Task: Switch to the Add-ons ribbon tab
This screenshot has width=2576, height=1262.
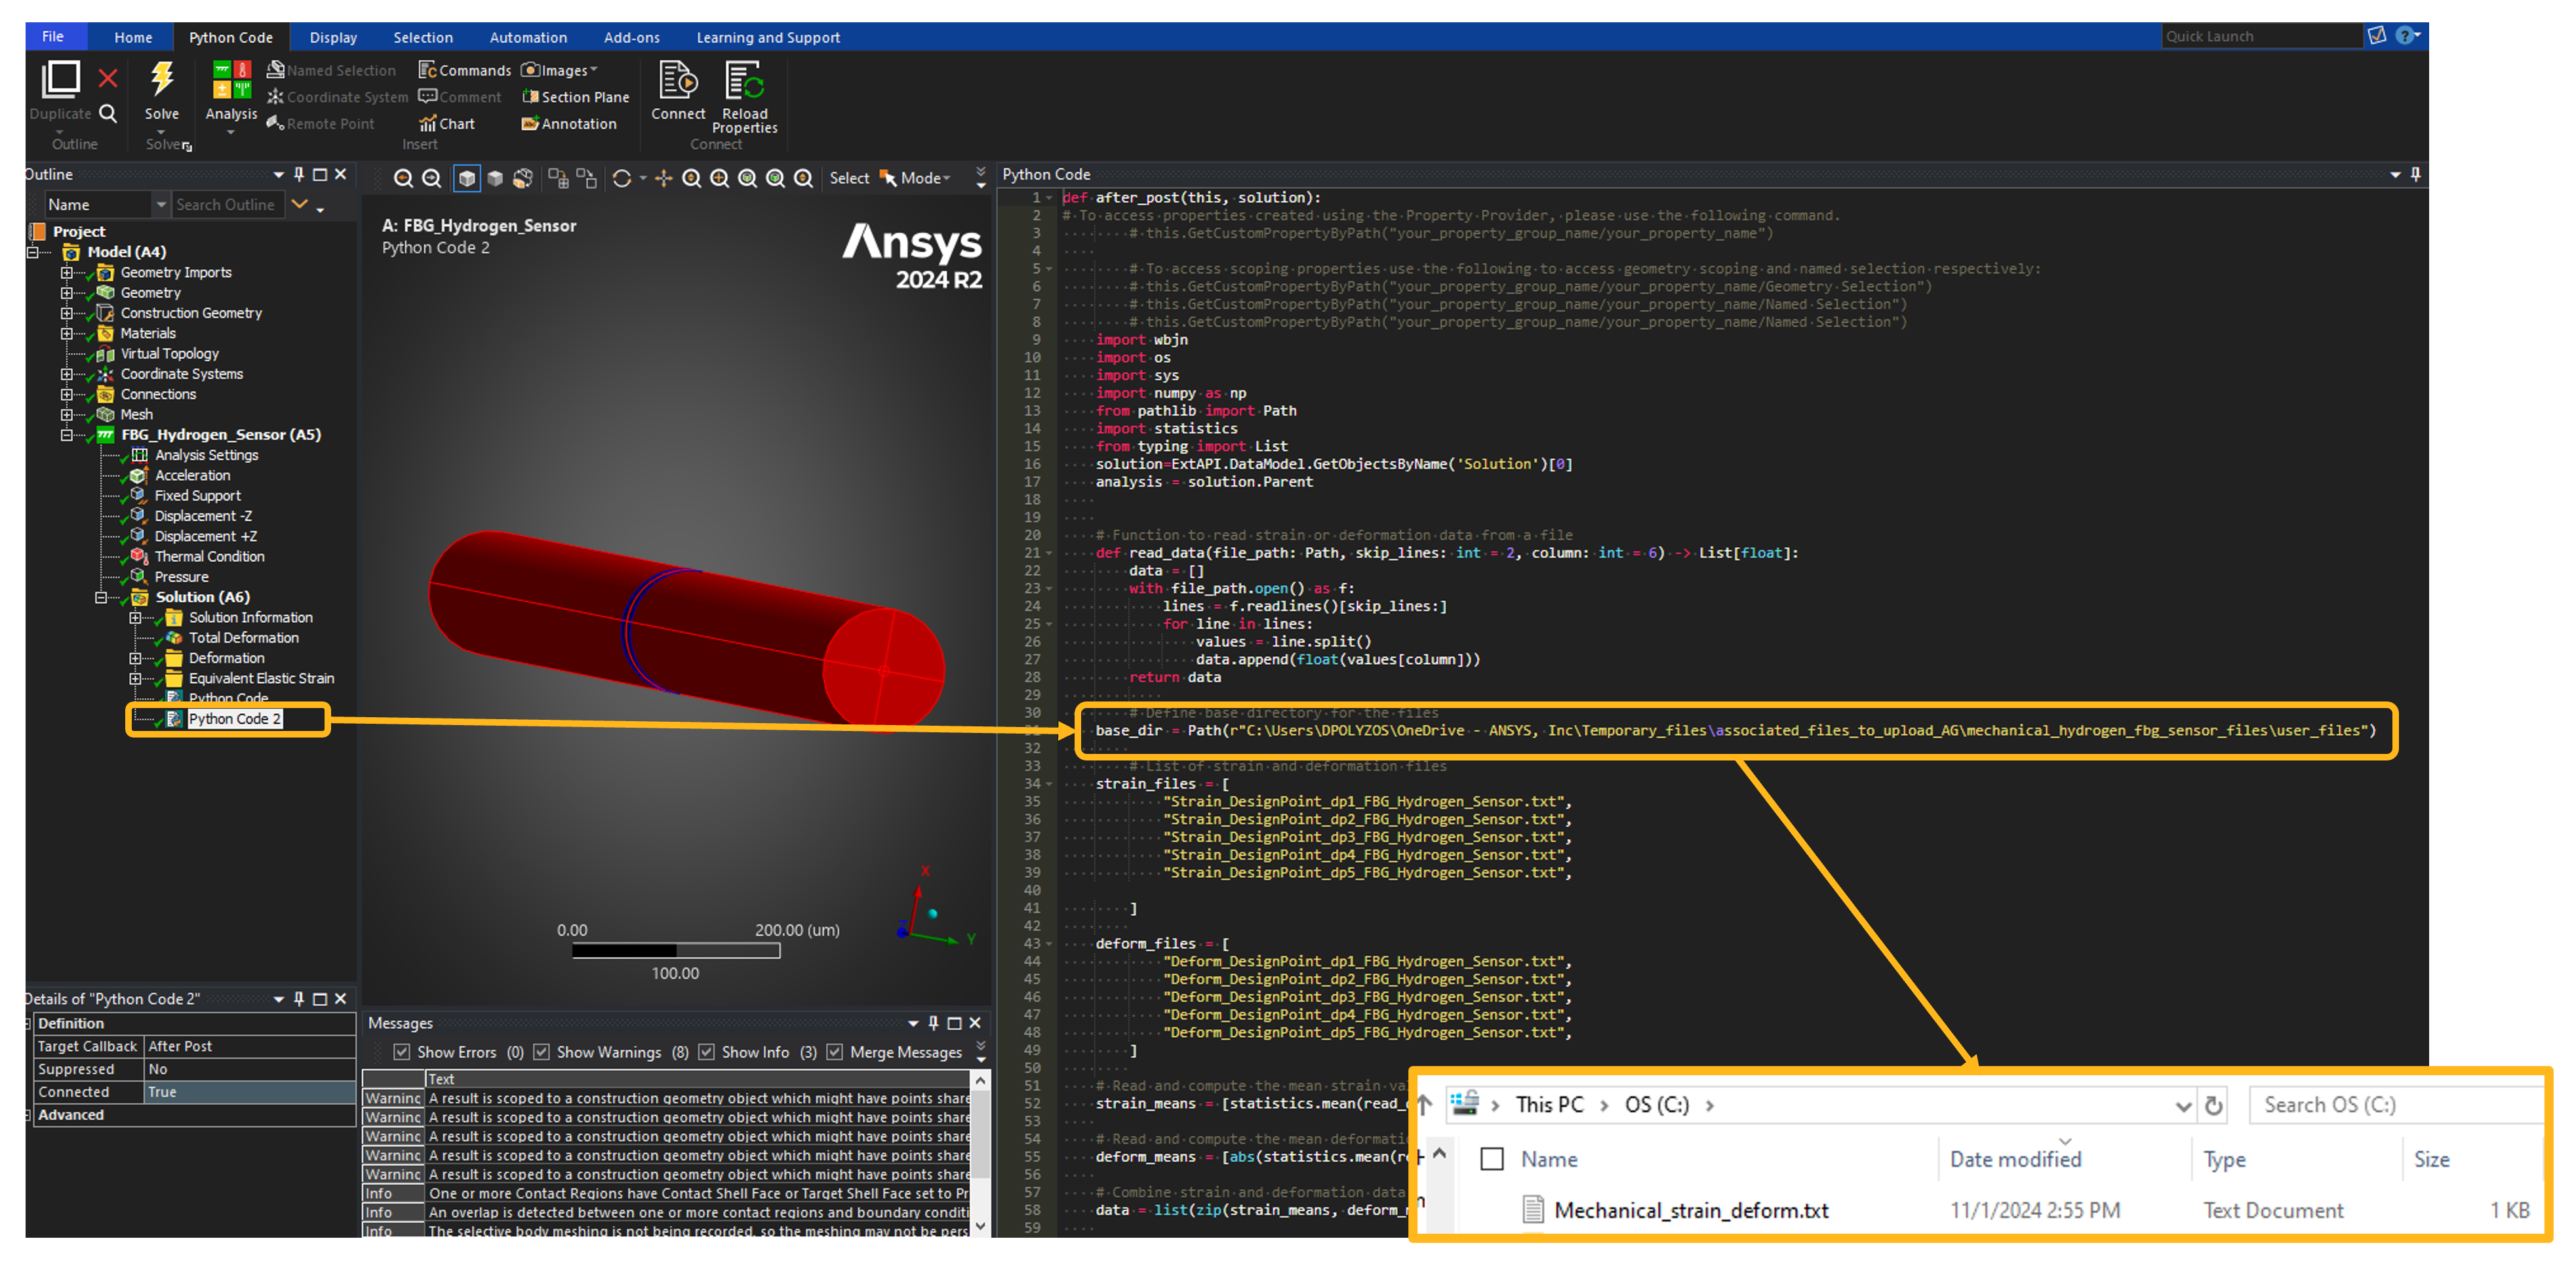Action: pos(631,37)
